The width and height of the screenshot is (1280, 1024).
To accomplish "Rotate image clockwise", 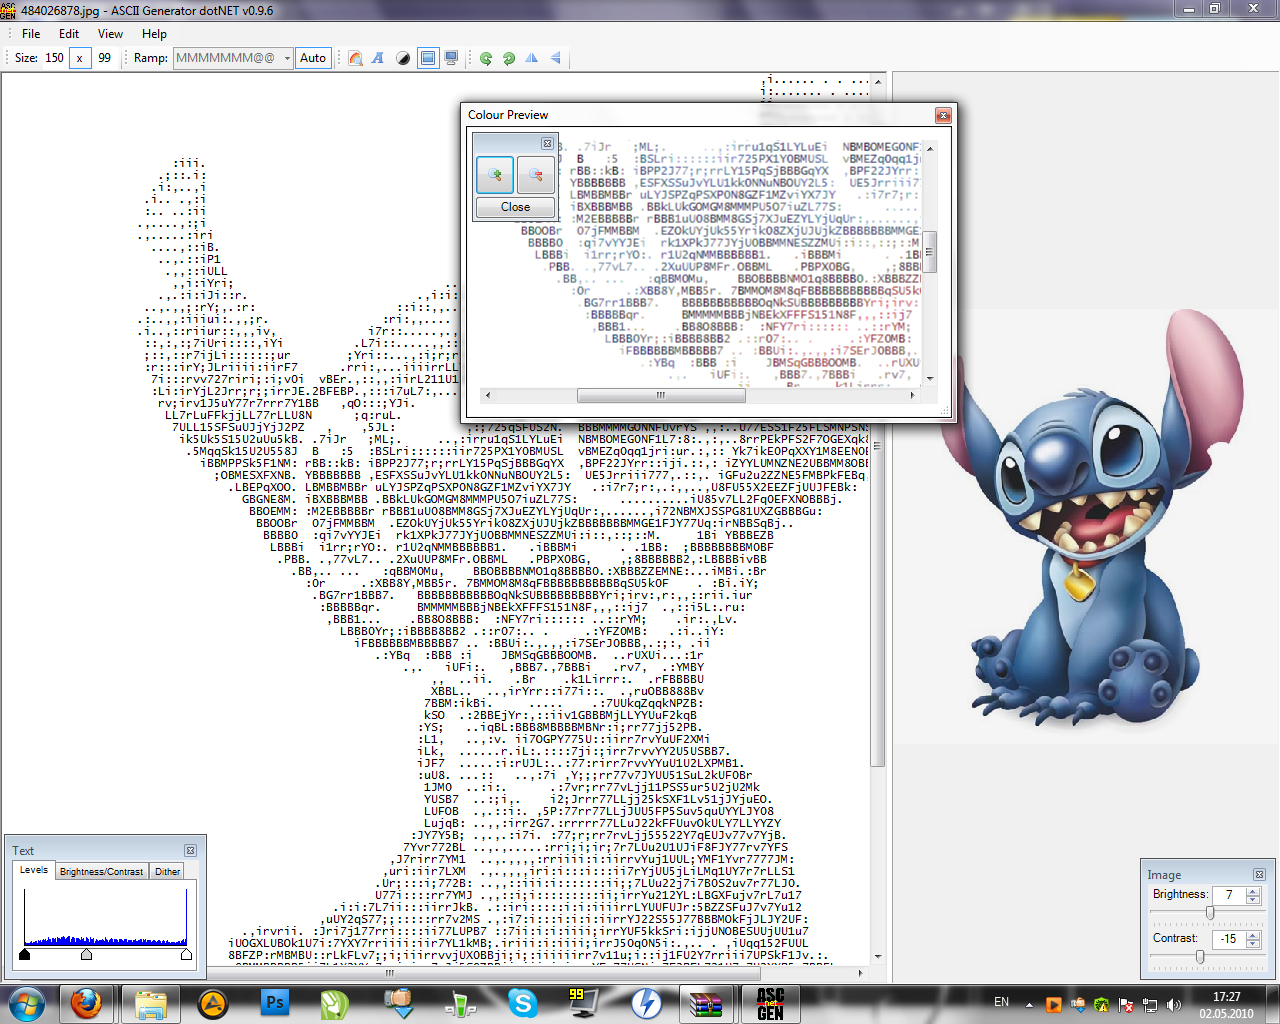I will (509, 58).
